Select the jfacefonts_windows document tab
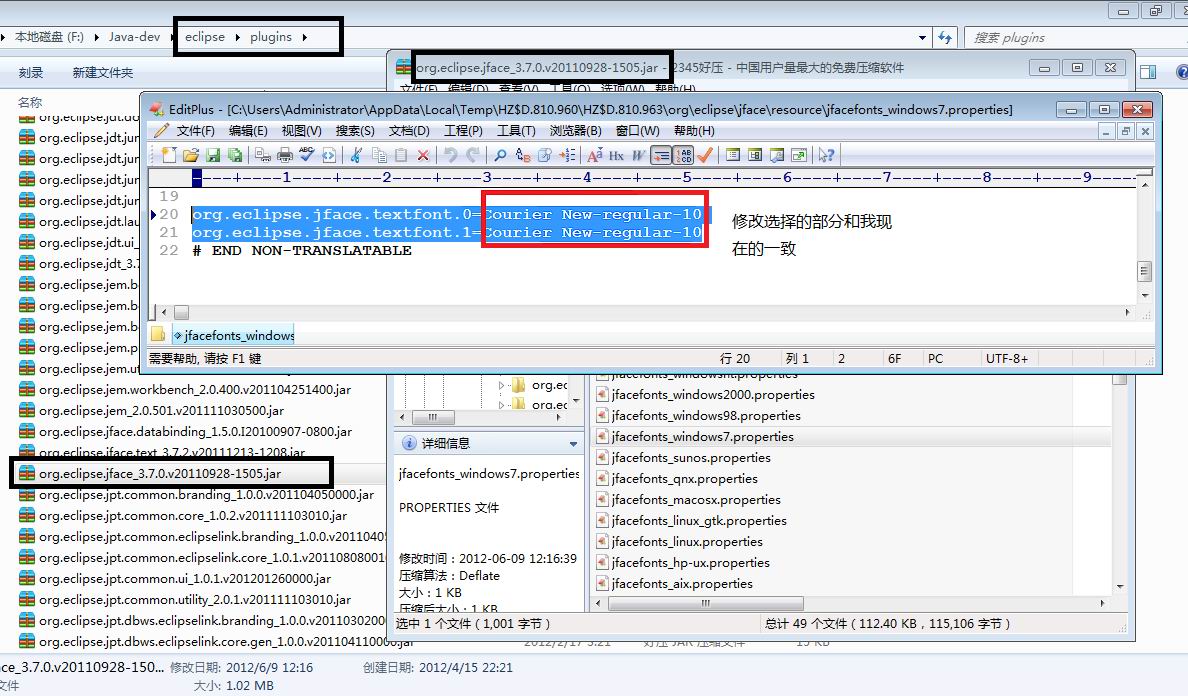The image size is (1188, 696). tap(233, 335)
